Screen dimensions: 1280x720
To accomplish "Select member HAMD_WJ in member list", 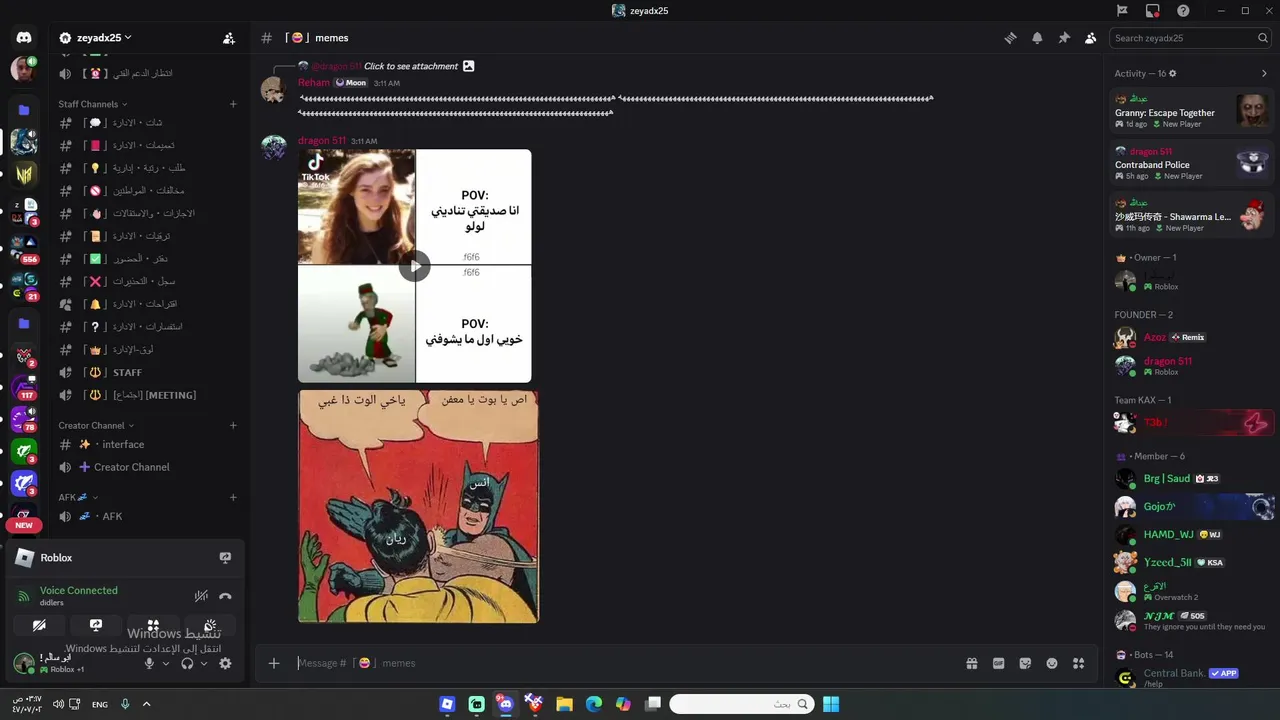I will (x=1192, y=534).
